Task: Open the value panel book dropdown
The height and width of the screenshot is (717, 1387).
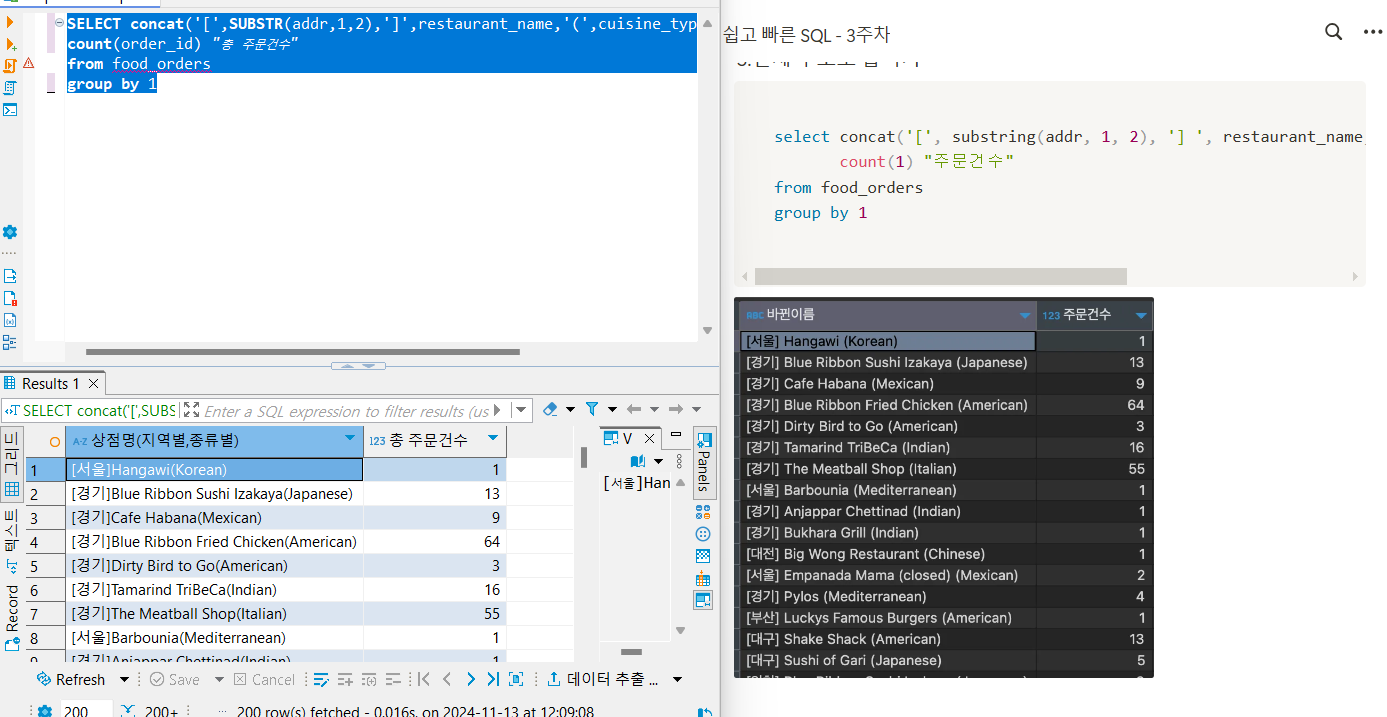Action: tap(658, 461)
